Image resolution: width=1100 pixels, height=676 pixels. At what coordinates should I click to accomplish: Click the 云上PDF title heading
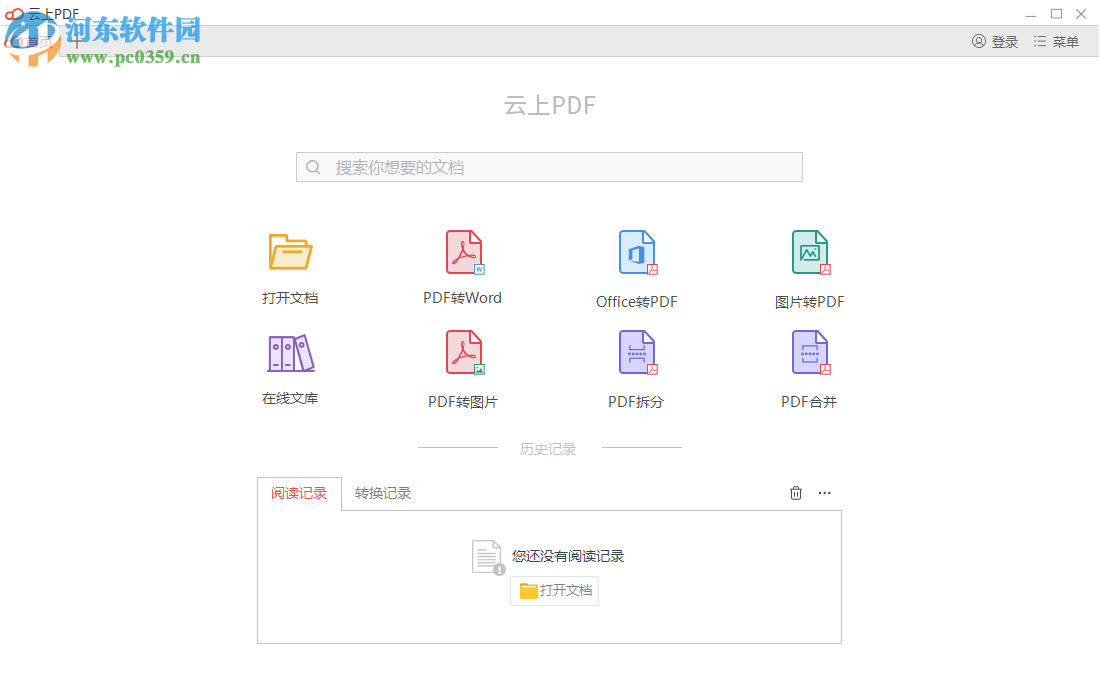pyautogui.click(x=549, y=104)
